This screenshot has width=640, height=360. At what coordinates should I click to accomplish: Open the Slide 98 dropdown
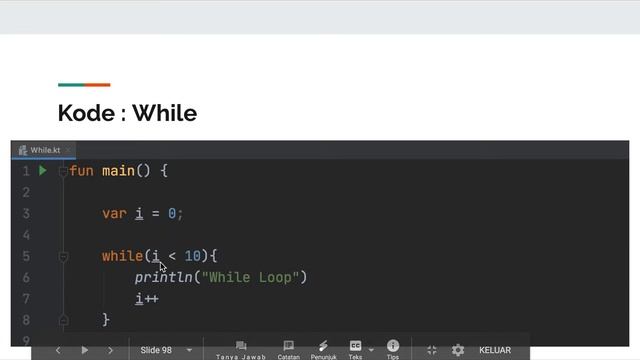coord(166,350)
